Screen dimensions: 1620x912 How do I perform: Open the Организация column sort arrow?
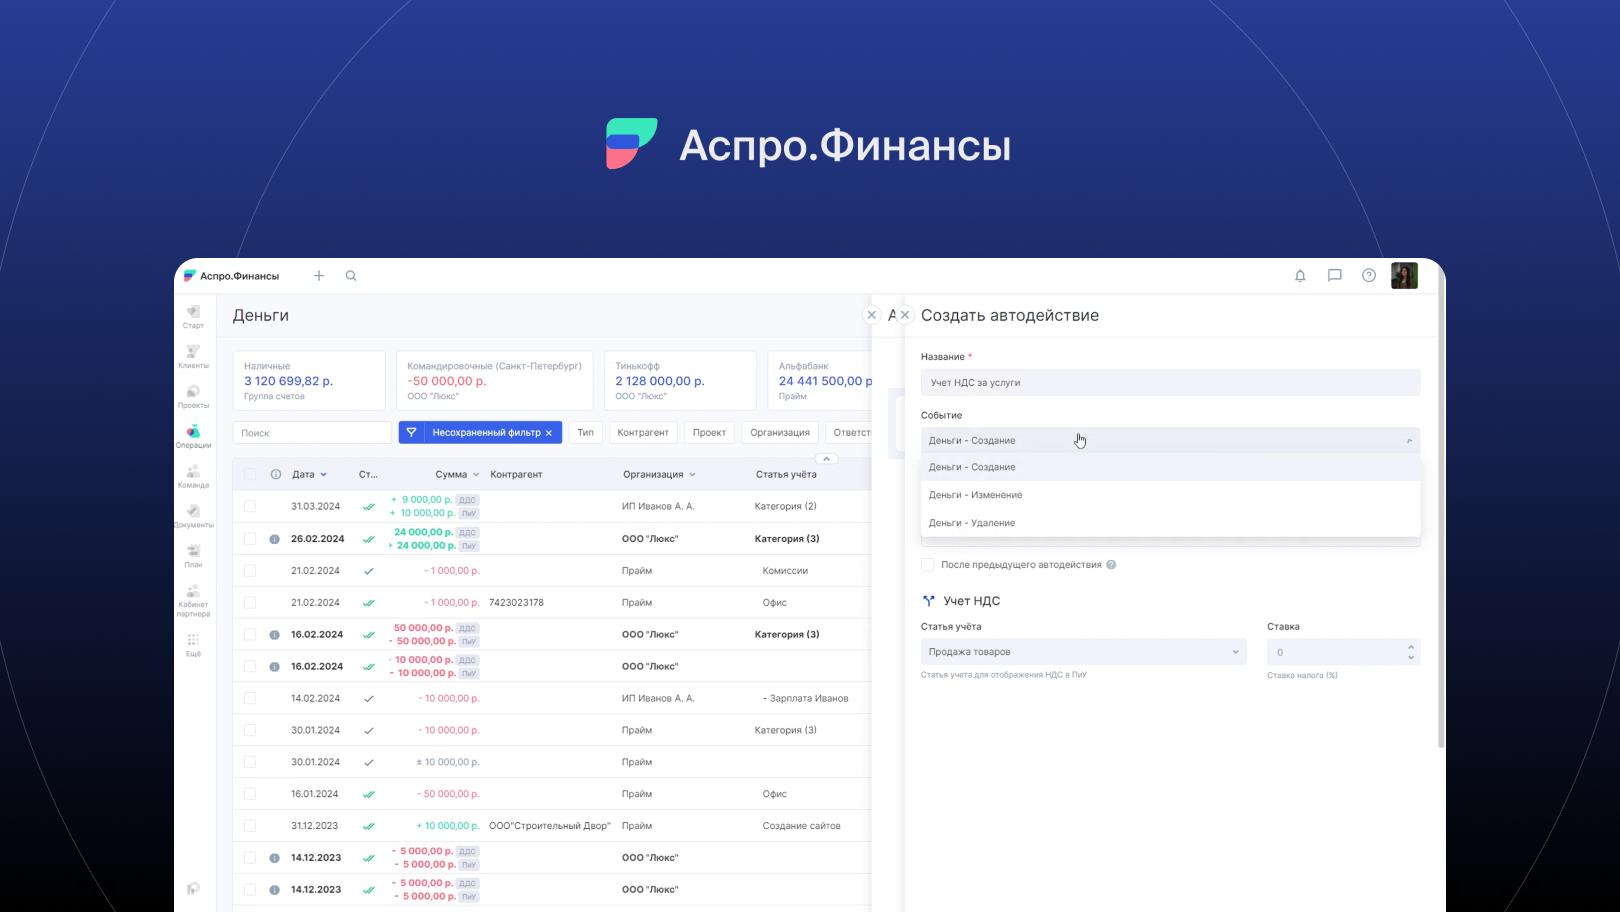tap(692, 475)
